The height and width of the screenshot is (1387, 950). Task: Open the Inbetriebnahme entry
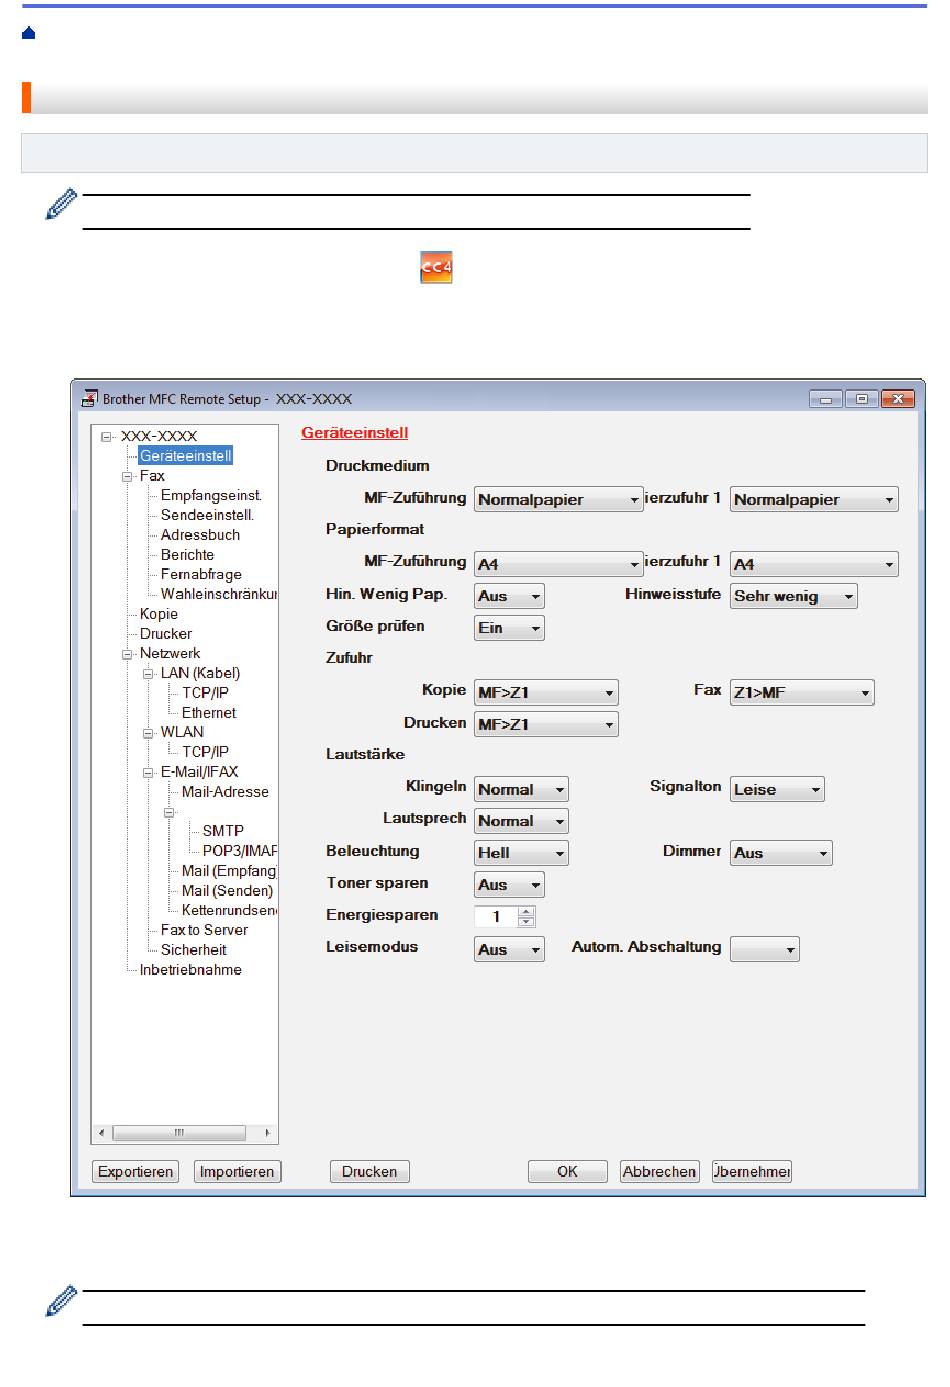[x=190, y=970]
